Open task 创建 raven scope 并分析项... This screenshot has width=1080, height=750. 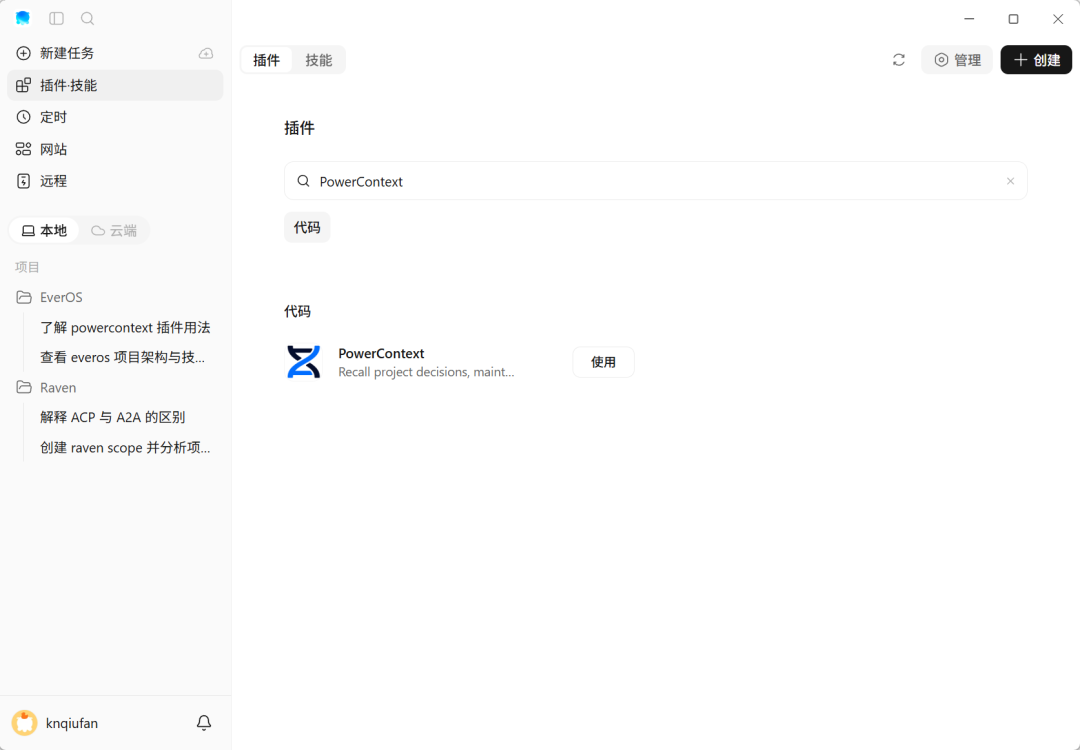coord(125,448)
